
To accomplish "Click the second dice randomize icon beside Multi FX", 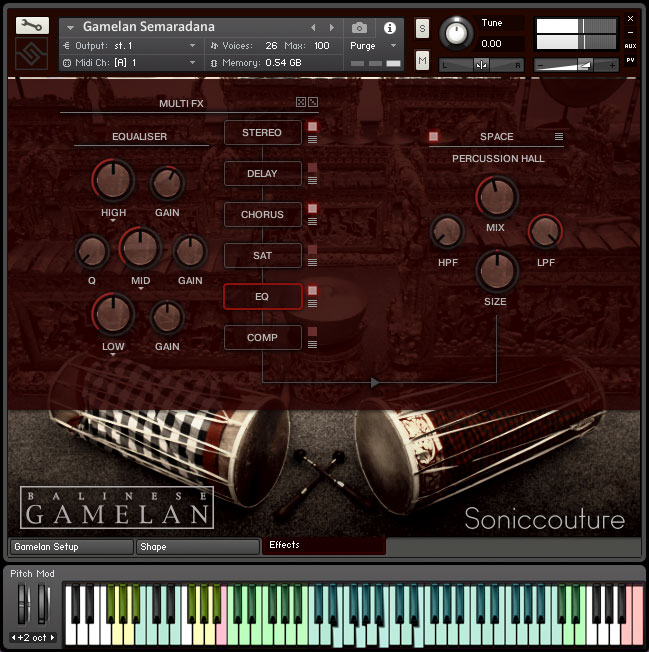I will [313, 102].
